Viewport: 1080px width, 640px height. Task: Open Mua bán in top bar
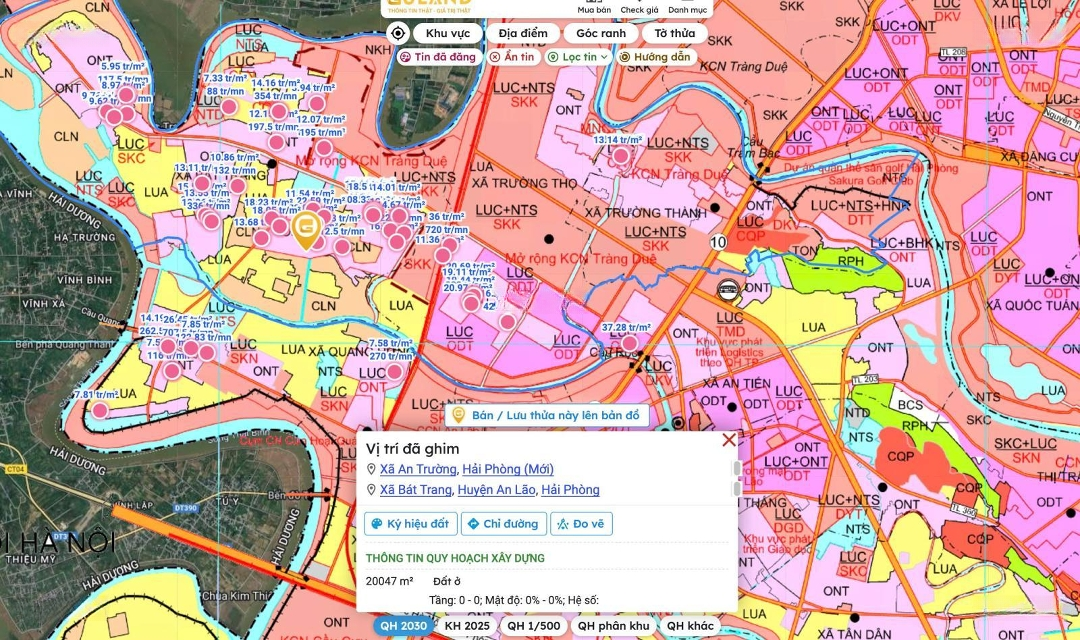[594, 9]
